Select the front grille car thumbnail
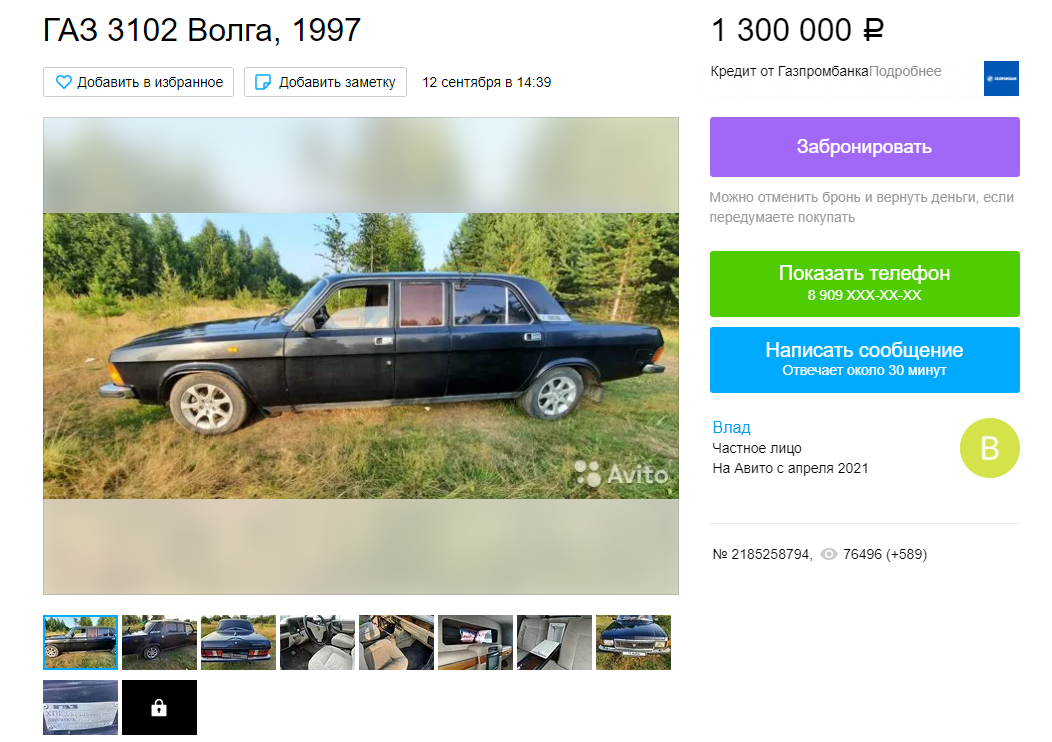1052x742 pixels. [633, 642]
